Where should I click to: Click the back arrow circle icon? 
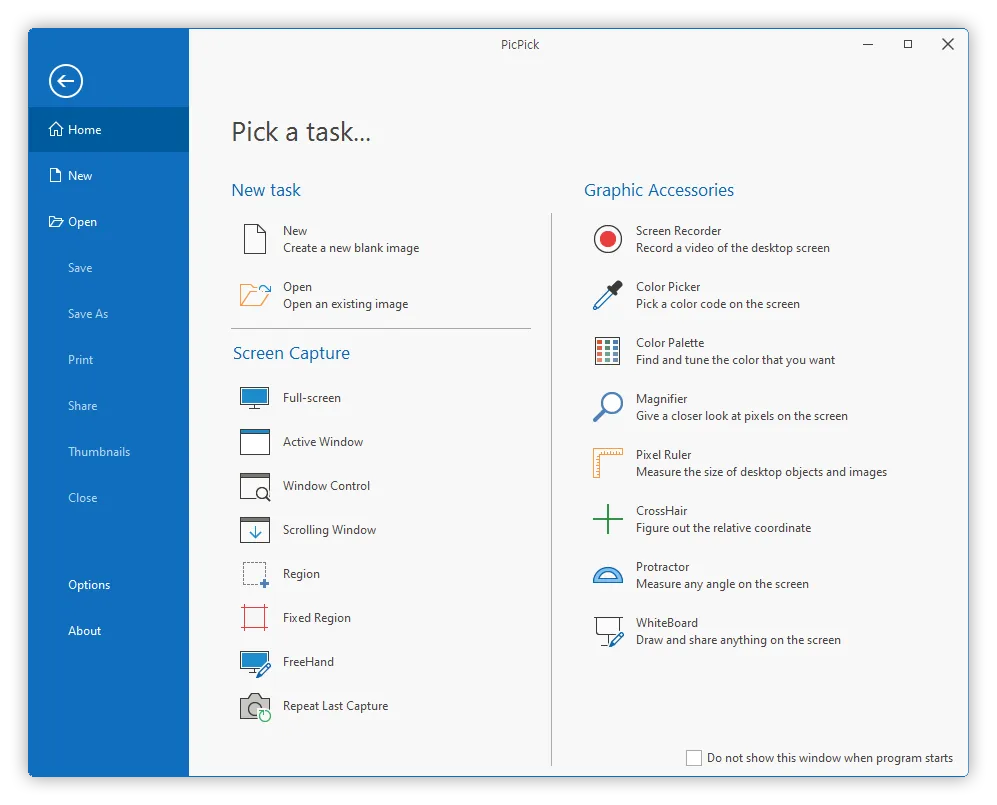pos(66,81)
